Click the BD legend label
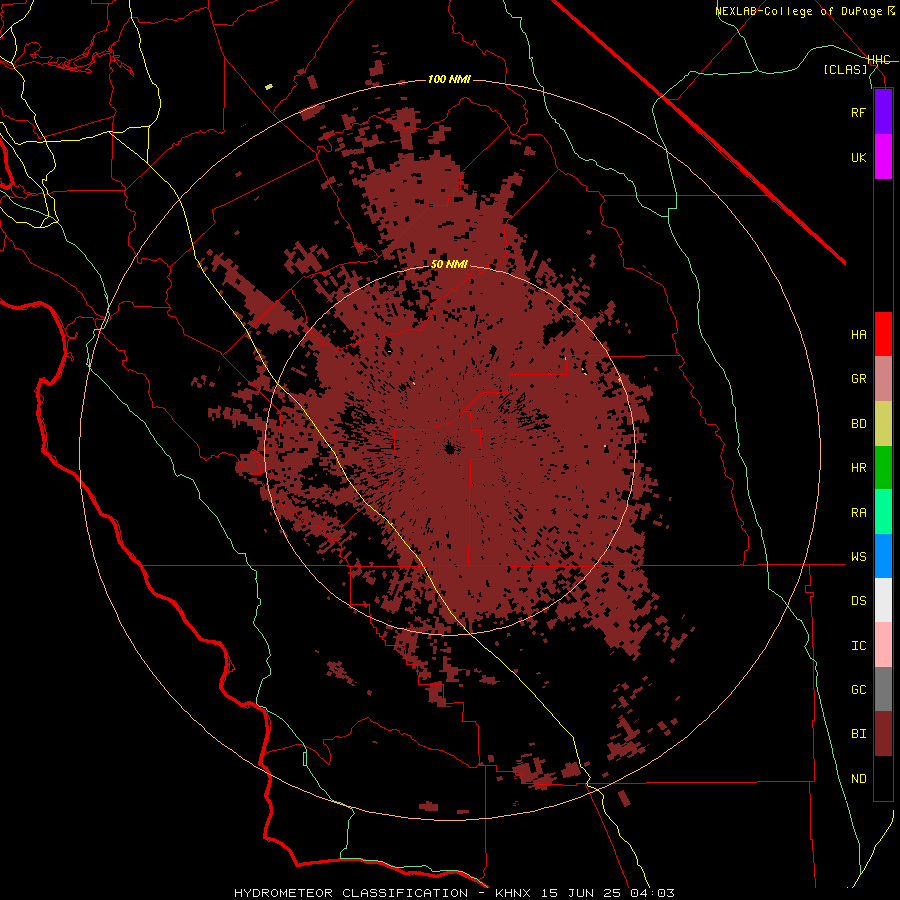 click(x=858, y=424)
